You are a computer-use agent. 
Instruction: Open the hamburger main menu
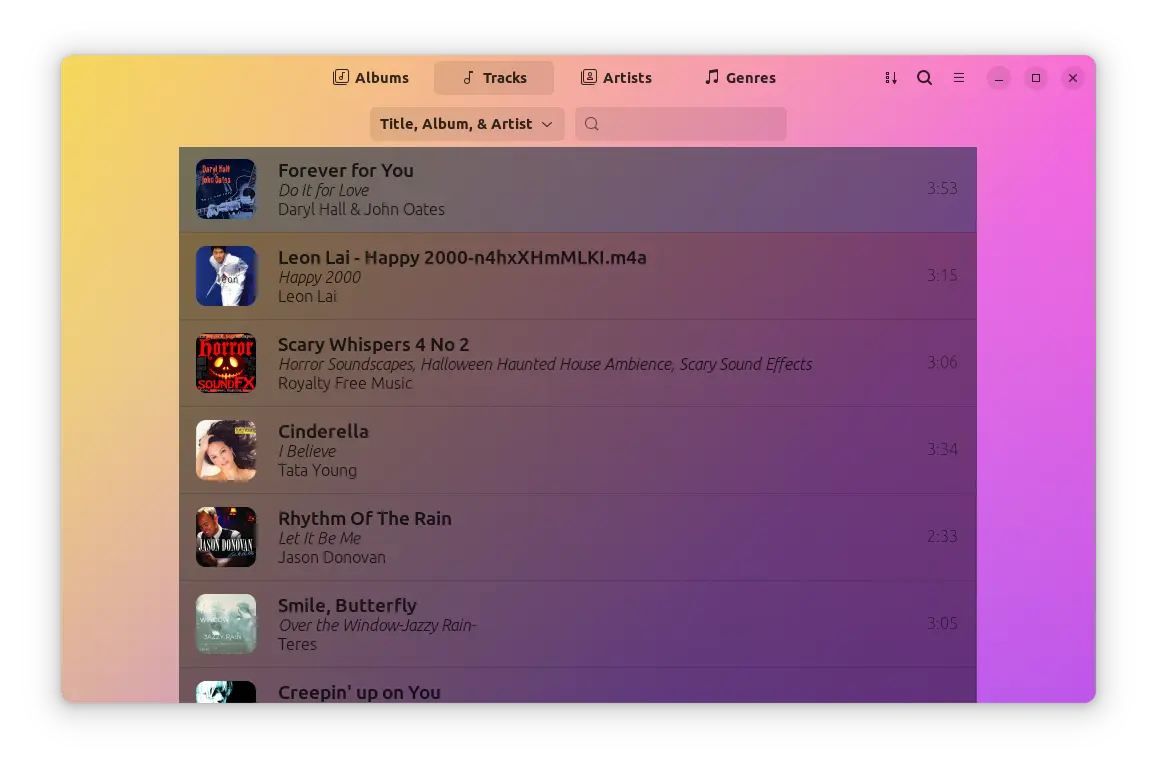click(x=959, y=78)
